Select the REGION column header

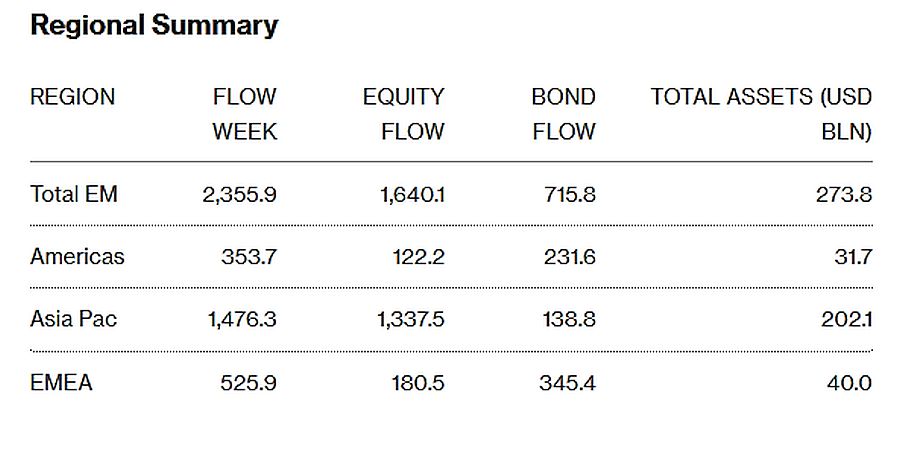72,96
